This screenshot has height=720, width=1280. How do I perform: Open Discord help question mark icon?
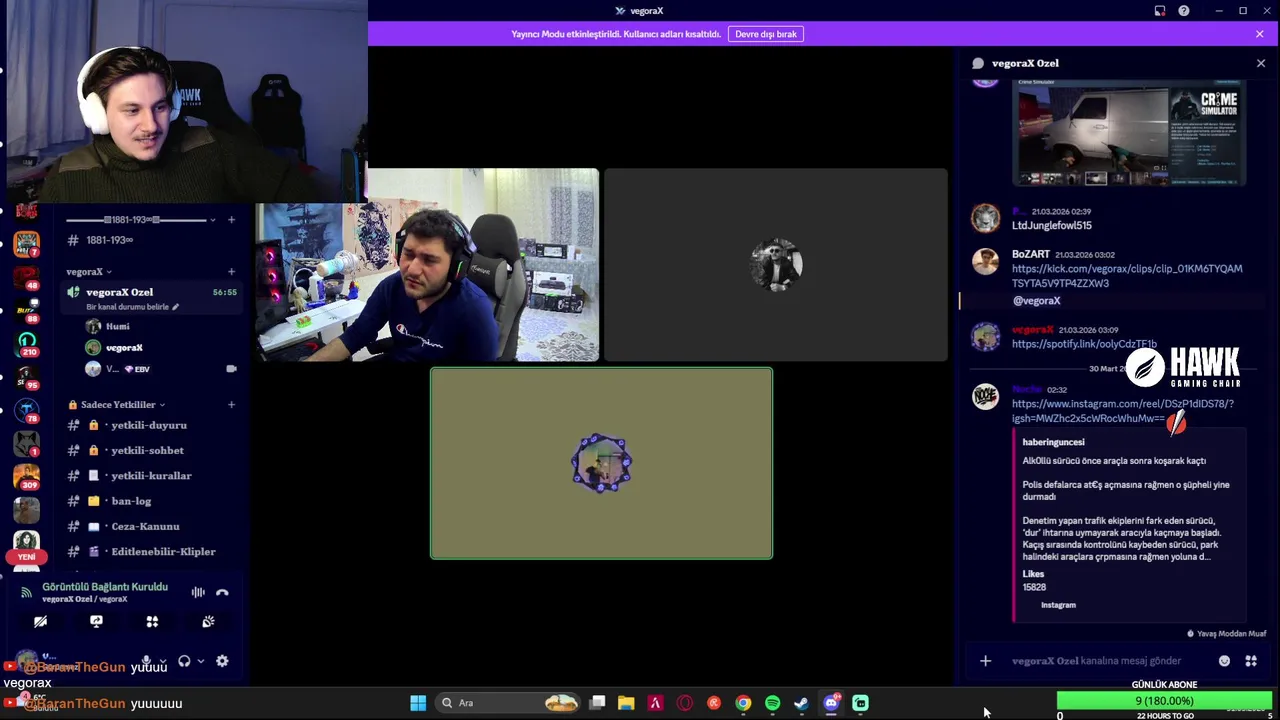[x=1184, y=11]
